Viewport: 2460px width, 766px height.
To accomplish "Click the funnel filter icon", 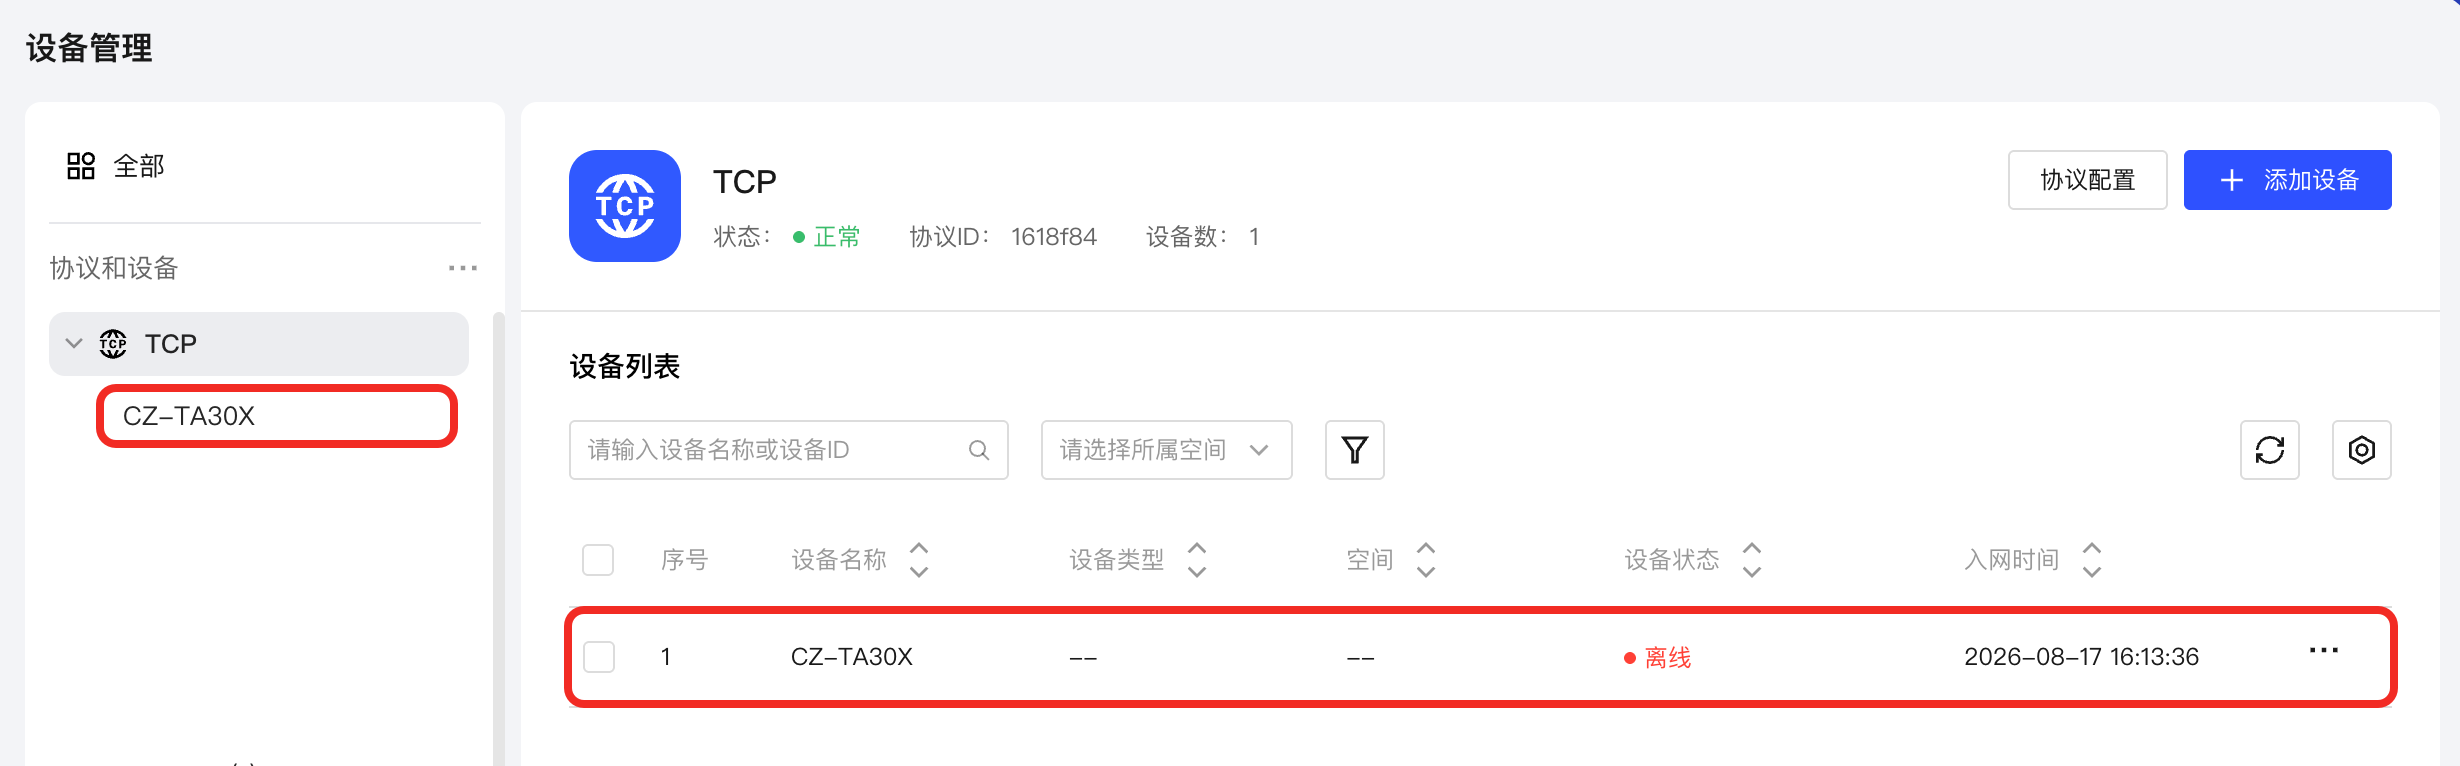I will [1354, 450].
